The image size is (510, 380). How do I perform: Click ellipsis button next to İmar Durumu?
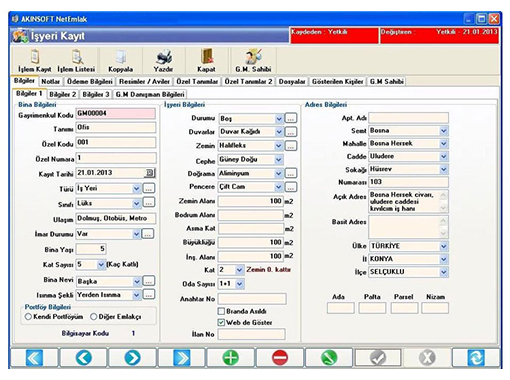click(x=148, y=234)
